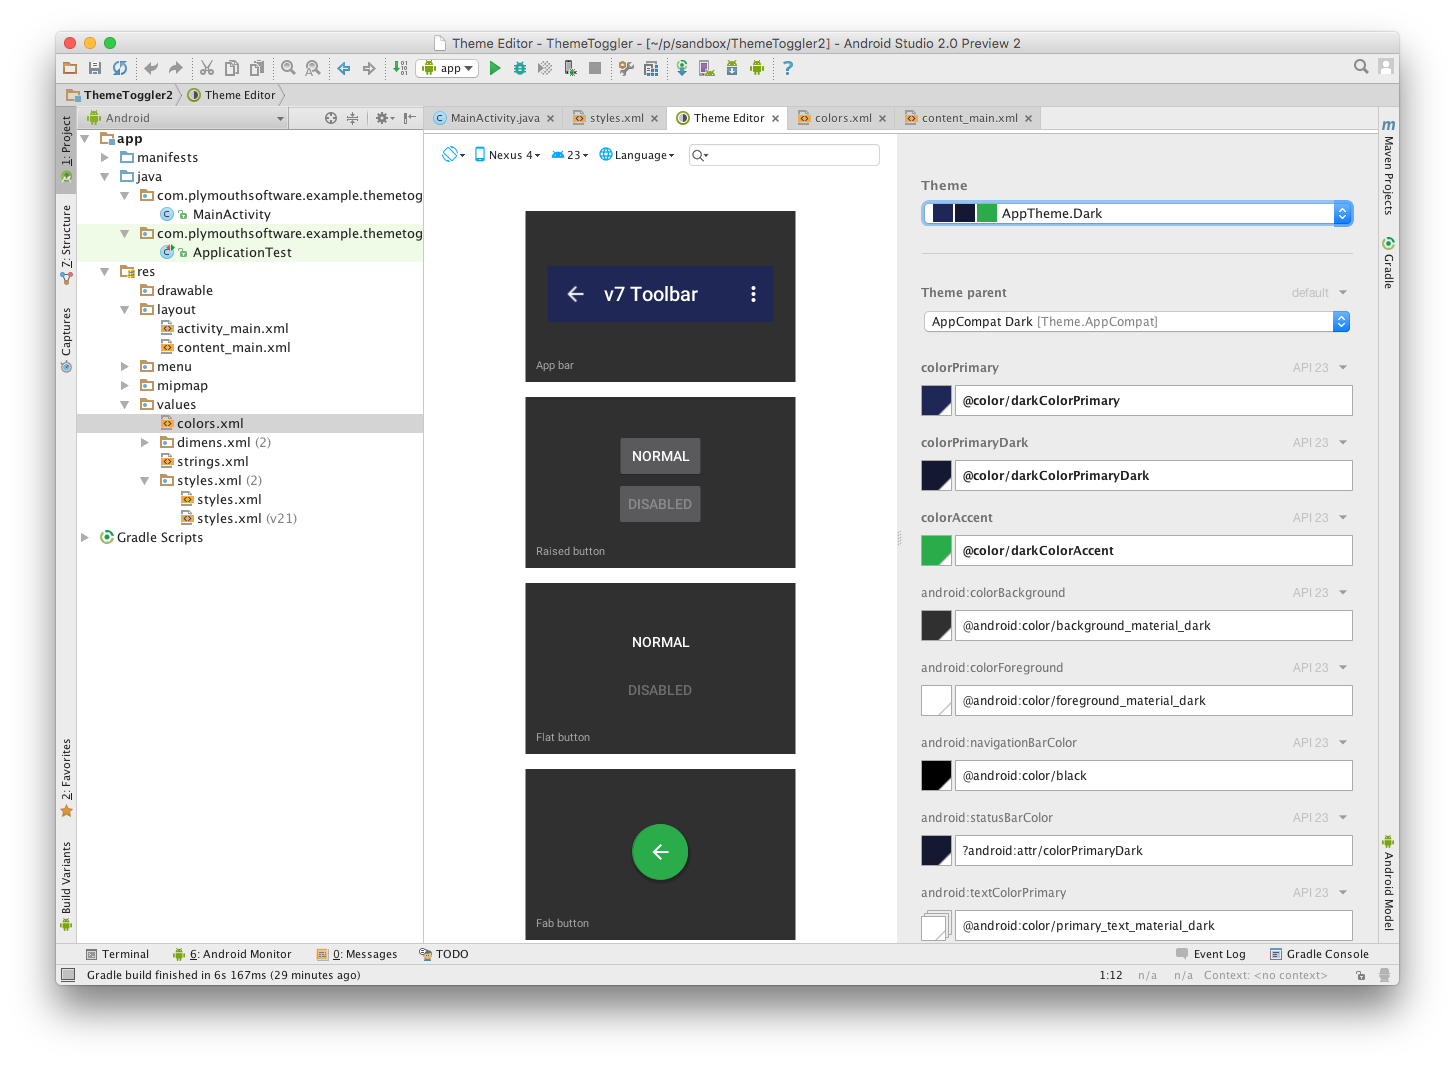Click the Open folder toolbar icon

point(70,68)
